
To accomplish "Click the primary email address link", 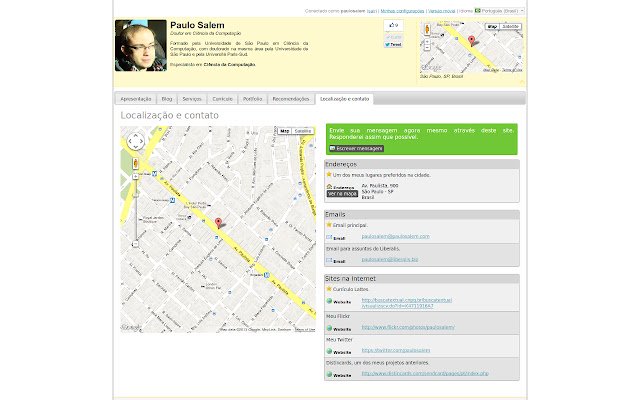I will tap(395, 236).
